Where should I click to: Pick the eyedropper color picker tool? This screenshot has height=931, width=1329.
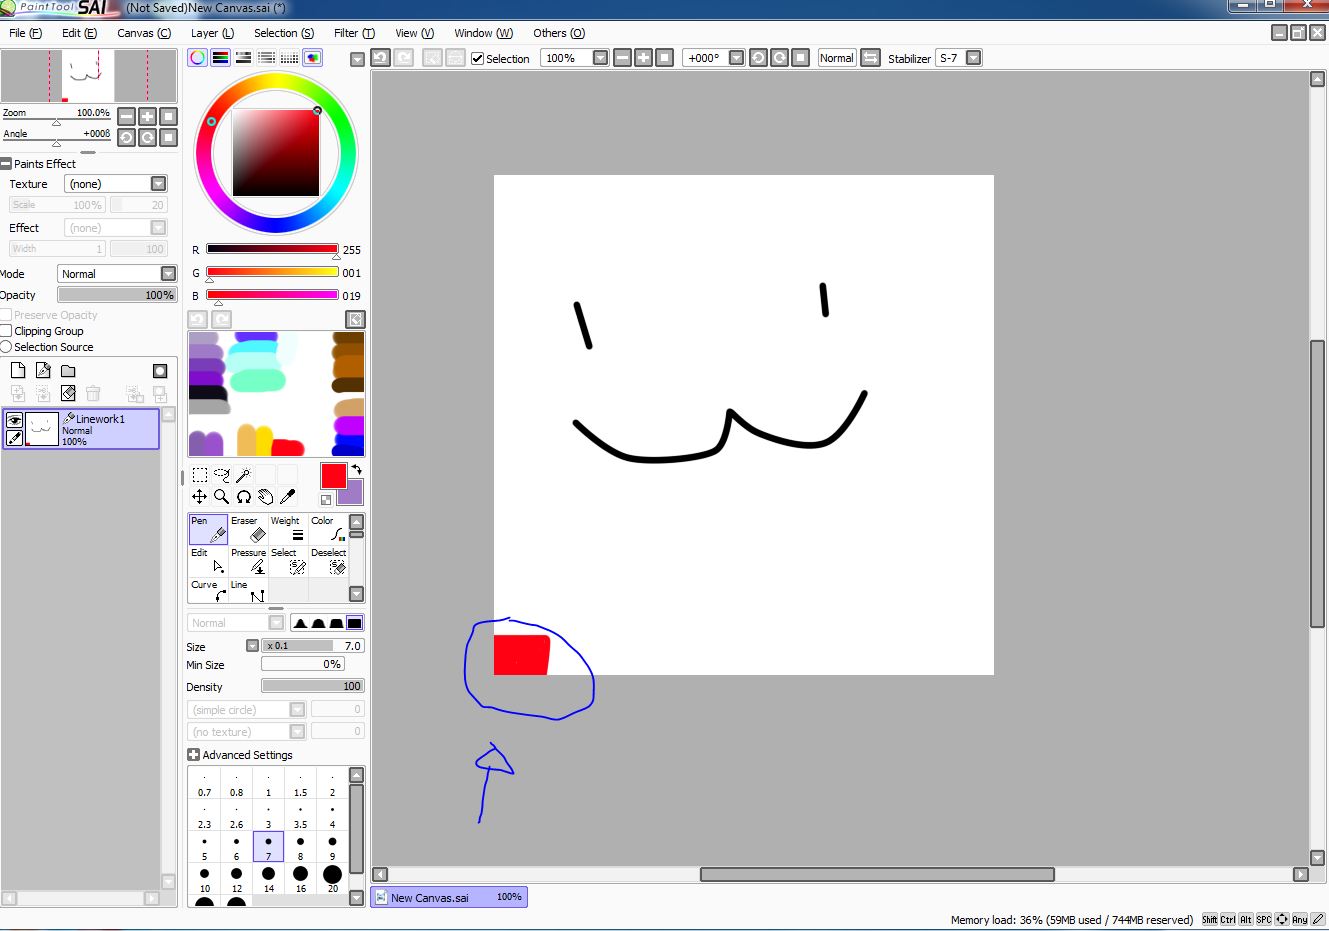[x=288, y=496]
